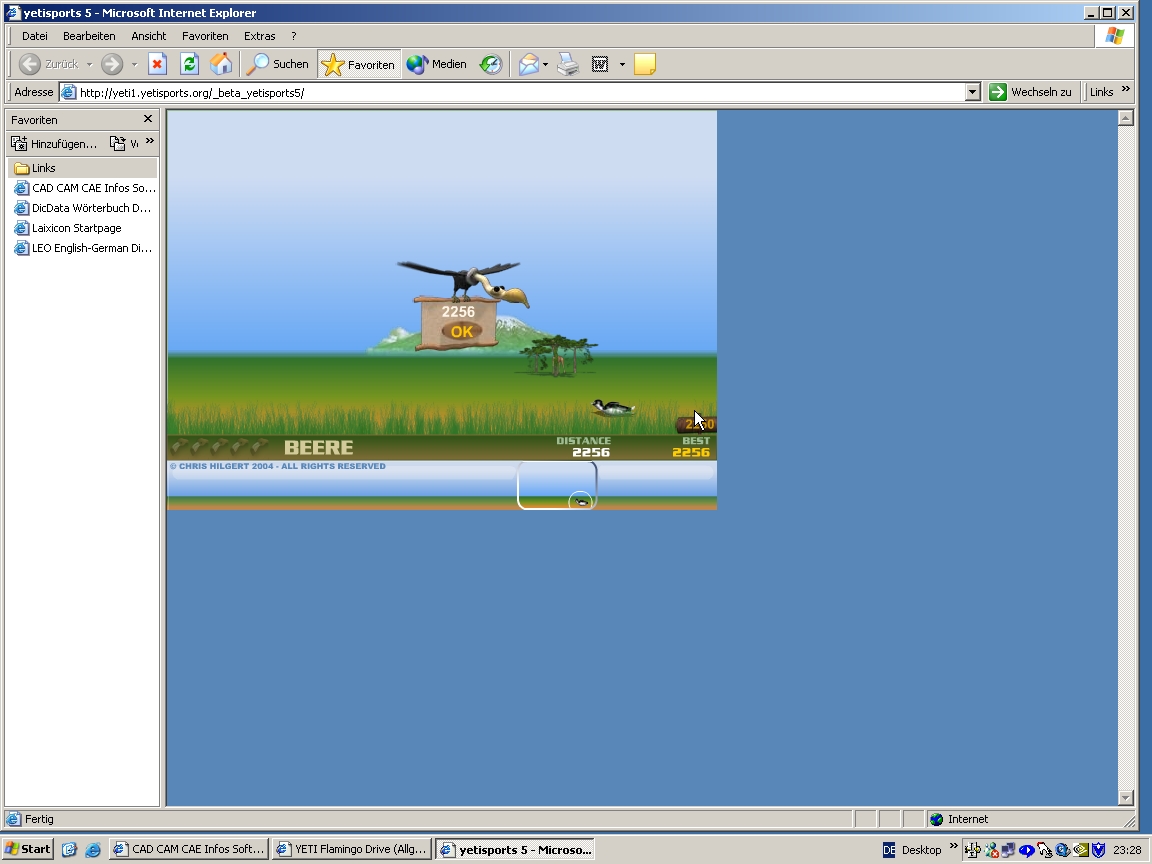Open browsing history clock icon
The image size is (1152, 864).
point(491,65)
